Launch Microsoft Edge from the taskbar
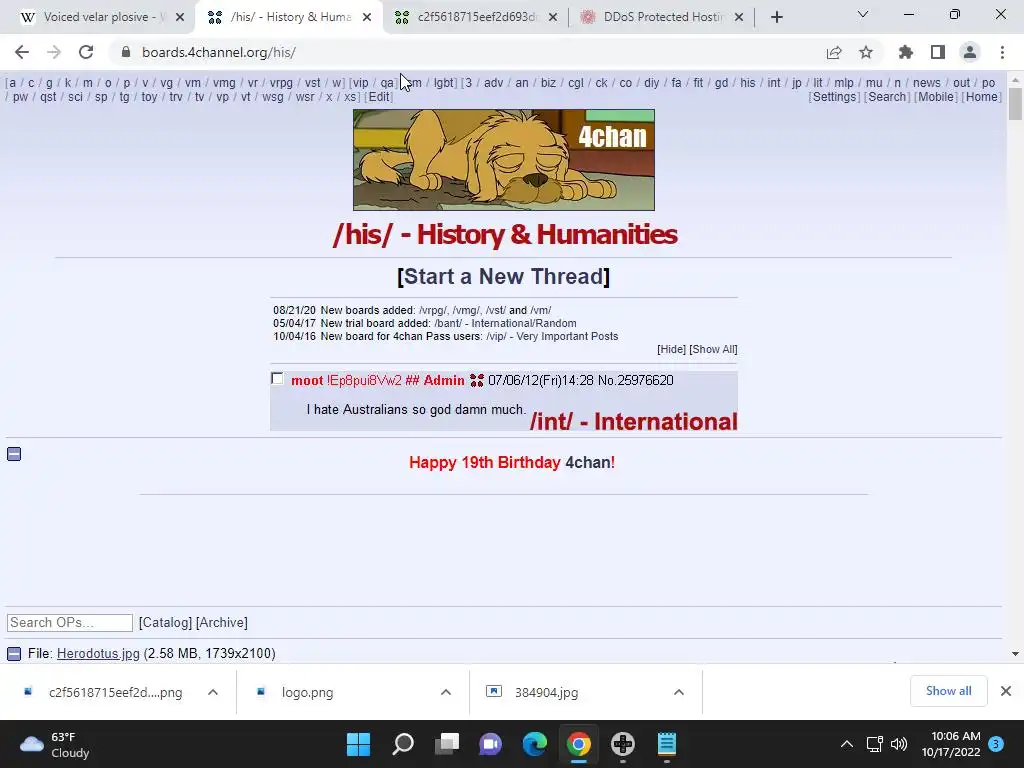The image size is (1024, 768). tap(535, 744)
